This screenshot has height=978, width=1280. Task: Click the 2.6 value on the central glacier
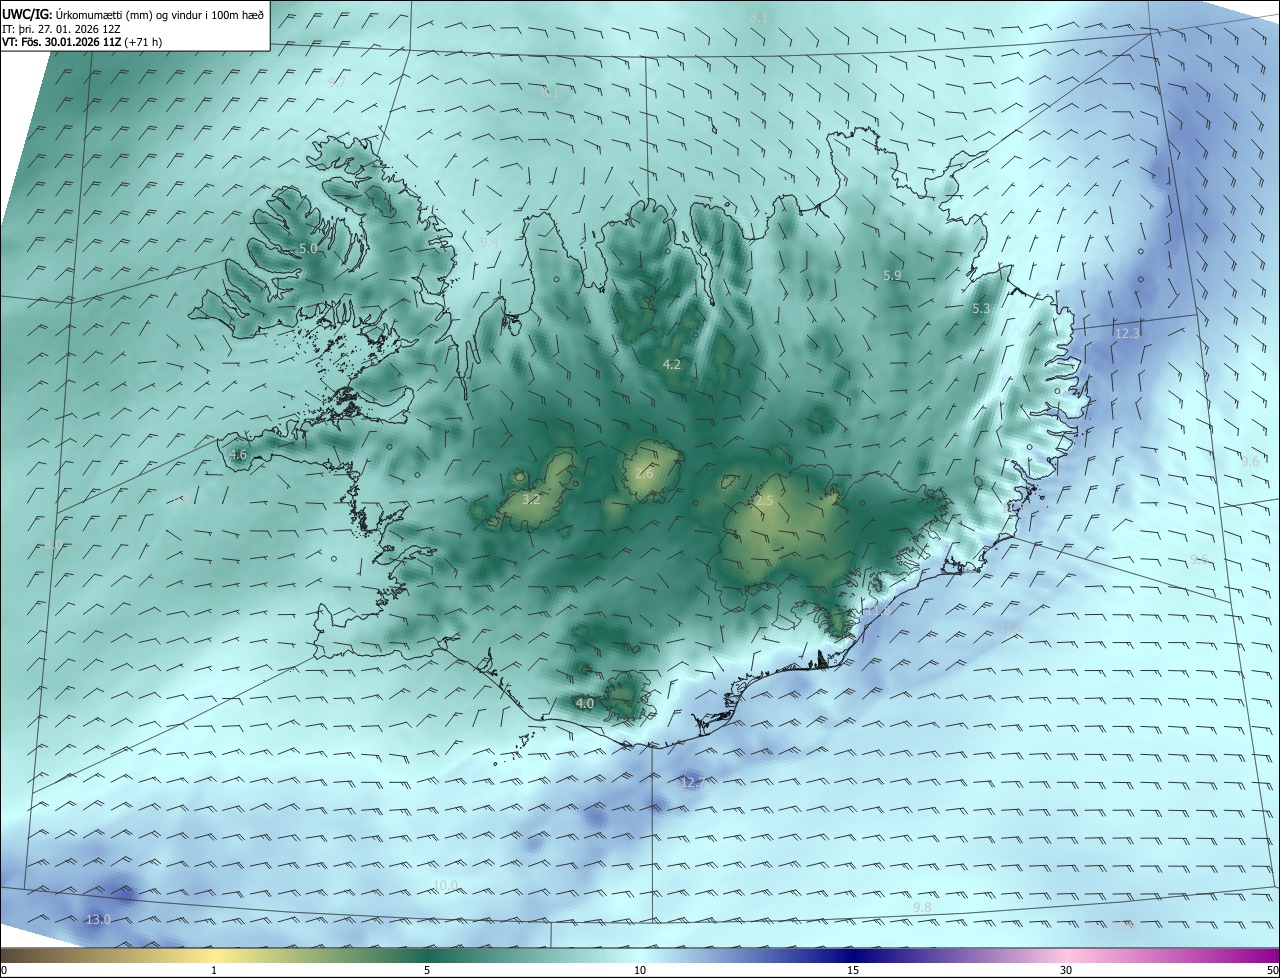(x=644, y=473)
